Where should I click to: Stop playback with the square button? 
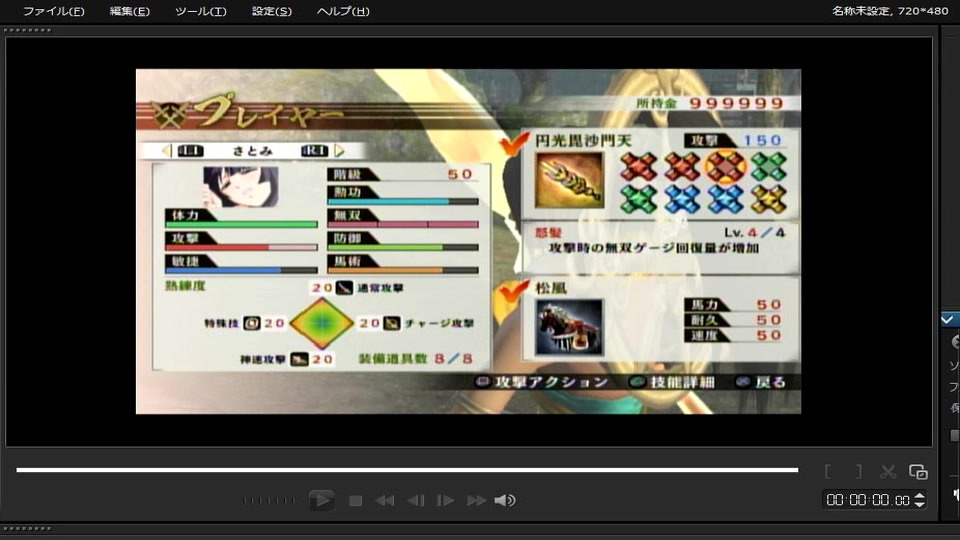[x=355, y=501]
